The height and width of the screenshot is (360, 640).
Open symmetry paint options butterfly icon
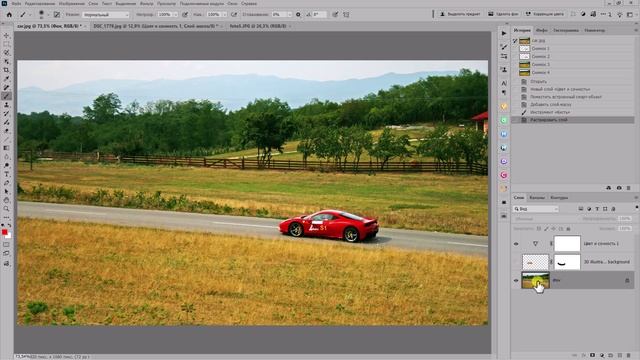click(x=346, y=14)
